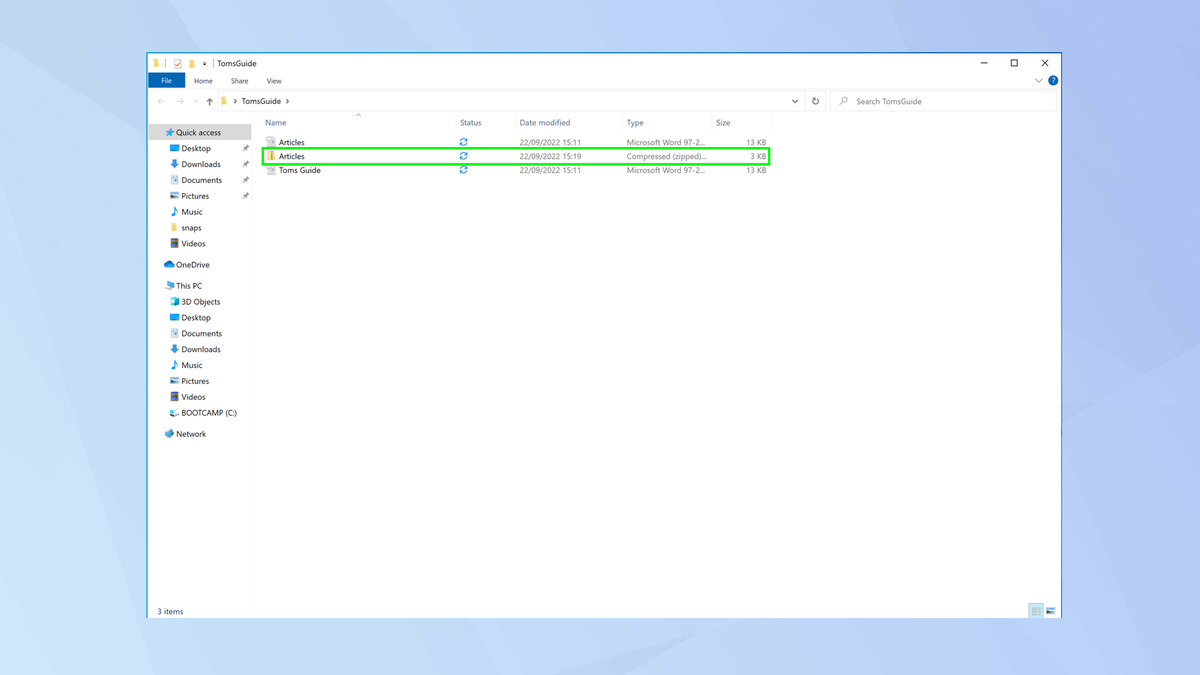Open the address bar previous locations dropdown
This screenshot has height=675, width=1200.
795,101
